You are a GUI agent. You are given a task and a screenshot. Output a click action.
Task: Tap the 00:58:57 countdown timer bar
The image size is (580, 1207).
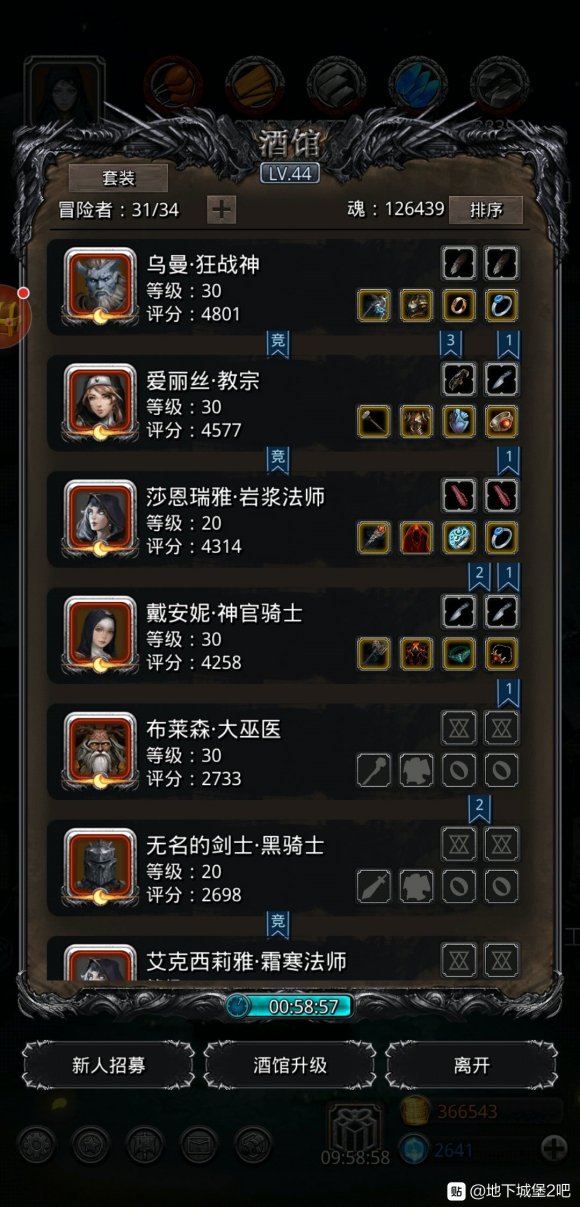pos(290,1005)
